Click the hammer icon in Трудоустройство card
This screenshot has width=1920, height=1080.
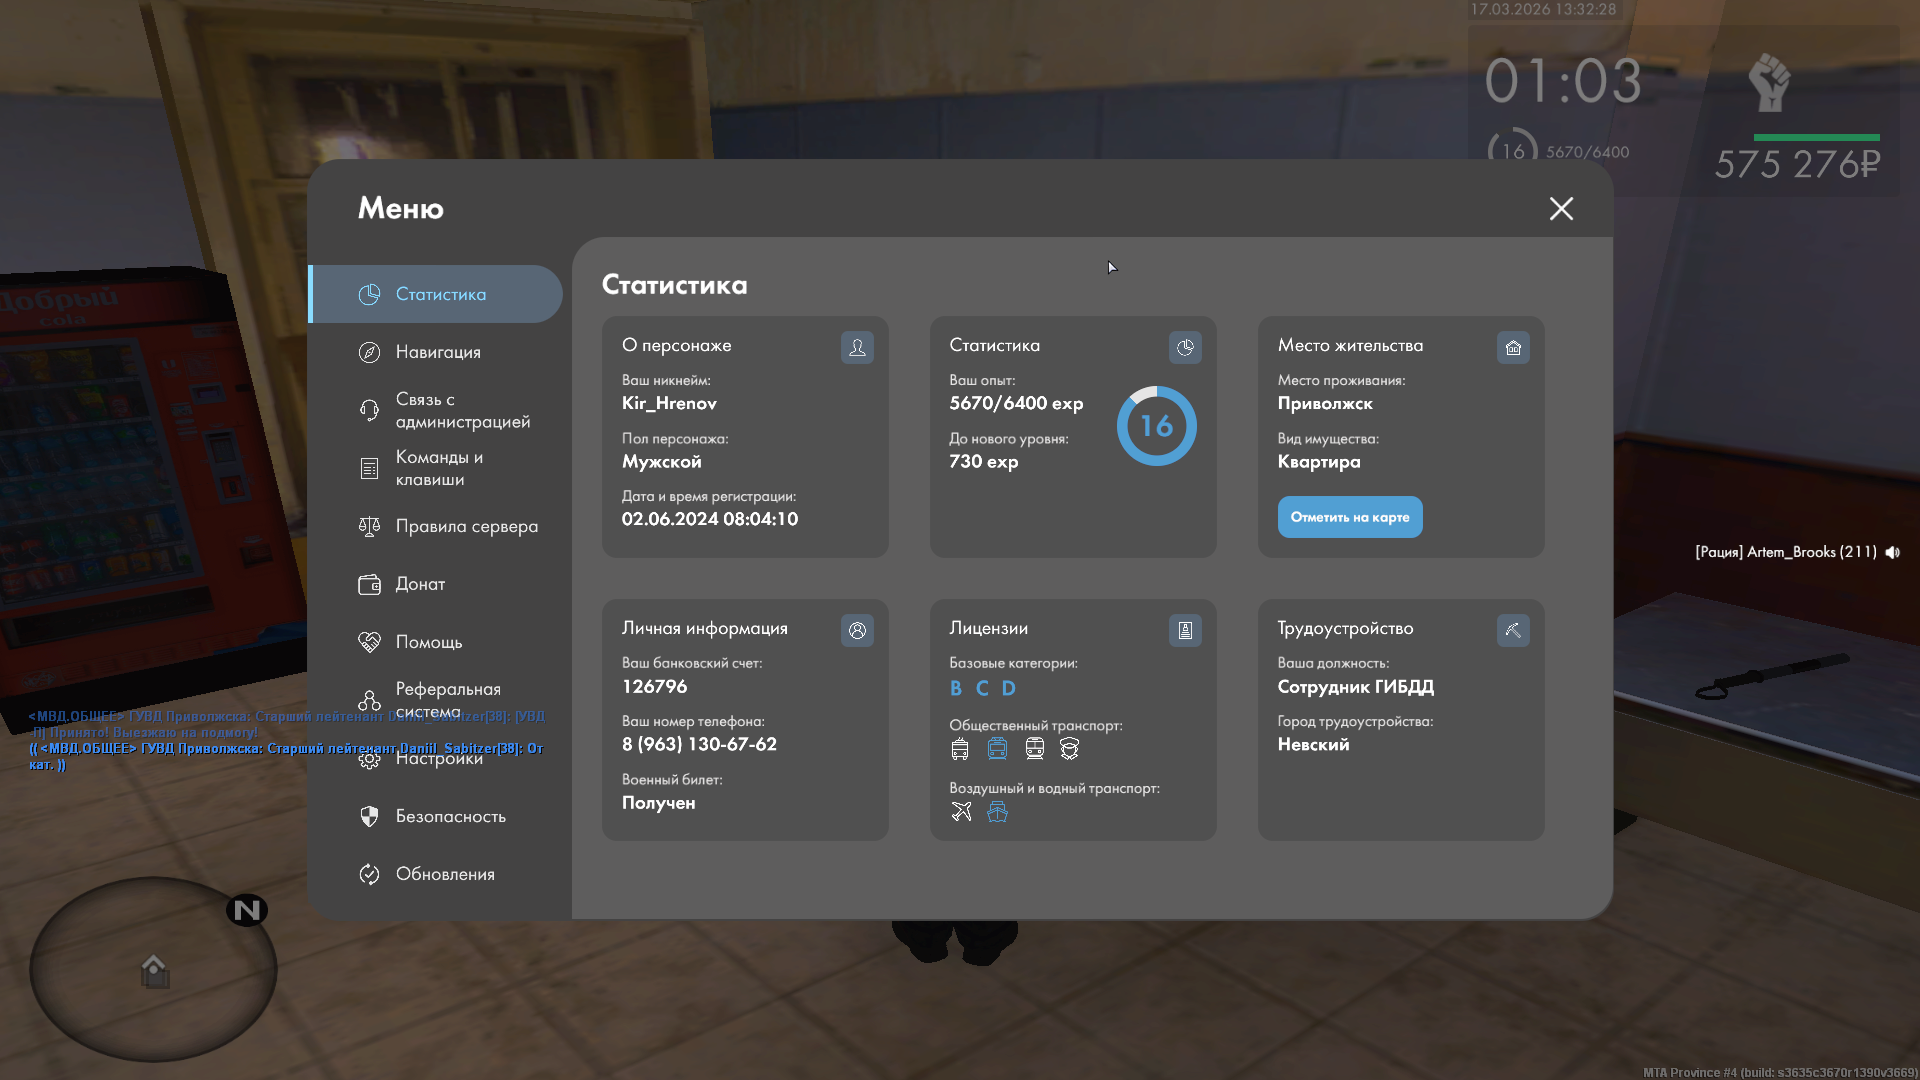pyautogui.click(x=1513, y=630)
